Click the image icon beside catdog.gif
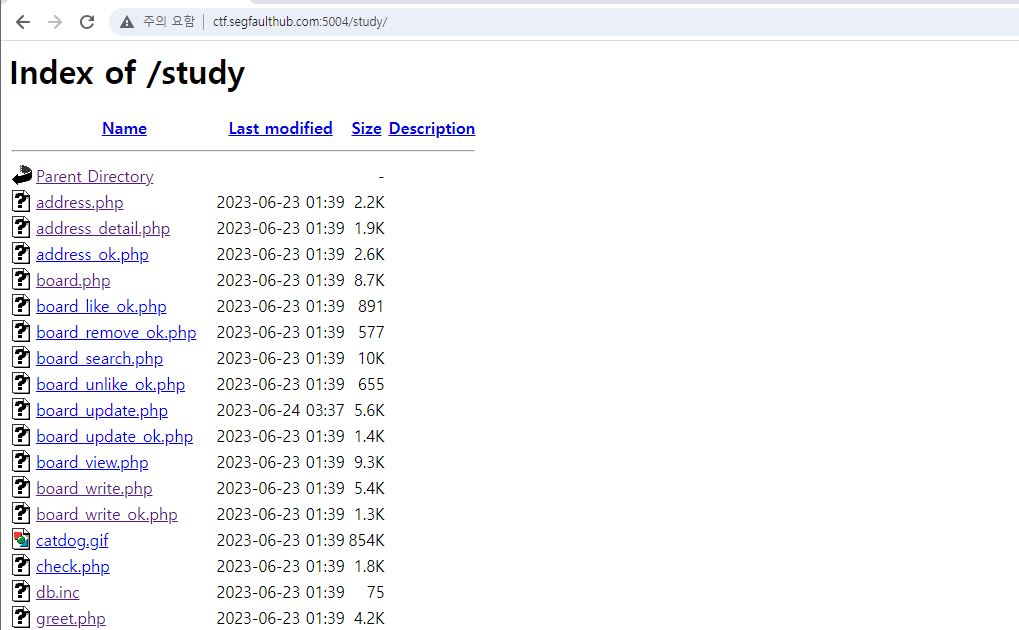This screenshot has width=1019, height=630. click(x=21, y=539)
